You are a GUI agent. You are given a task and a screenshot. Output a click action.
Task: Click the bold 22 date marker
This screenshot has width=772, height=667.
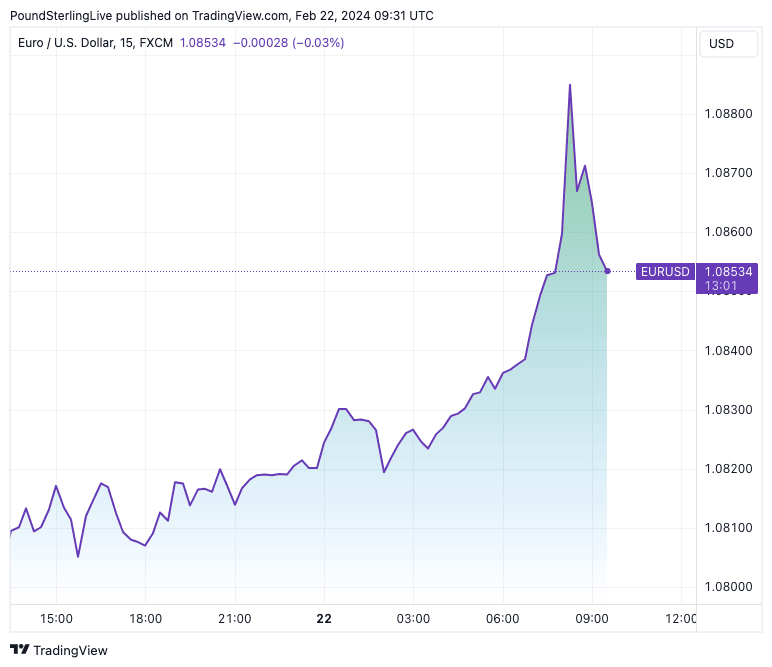pyautogui.click(x=323, y=619)
